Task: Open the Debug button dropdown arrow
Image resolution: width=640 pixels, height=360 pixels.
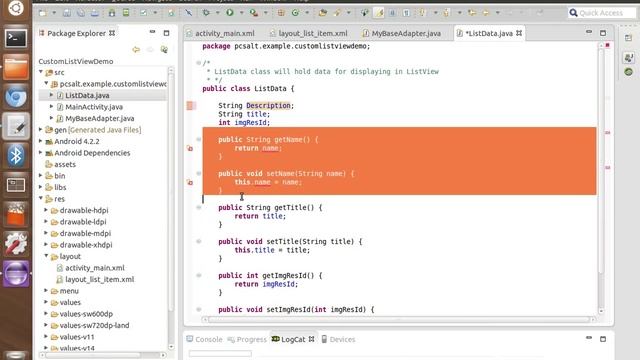Action: (217, 13)
